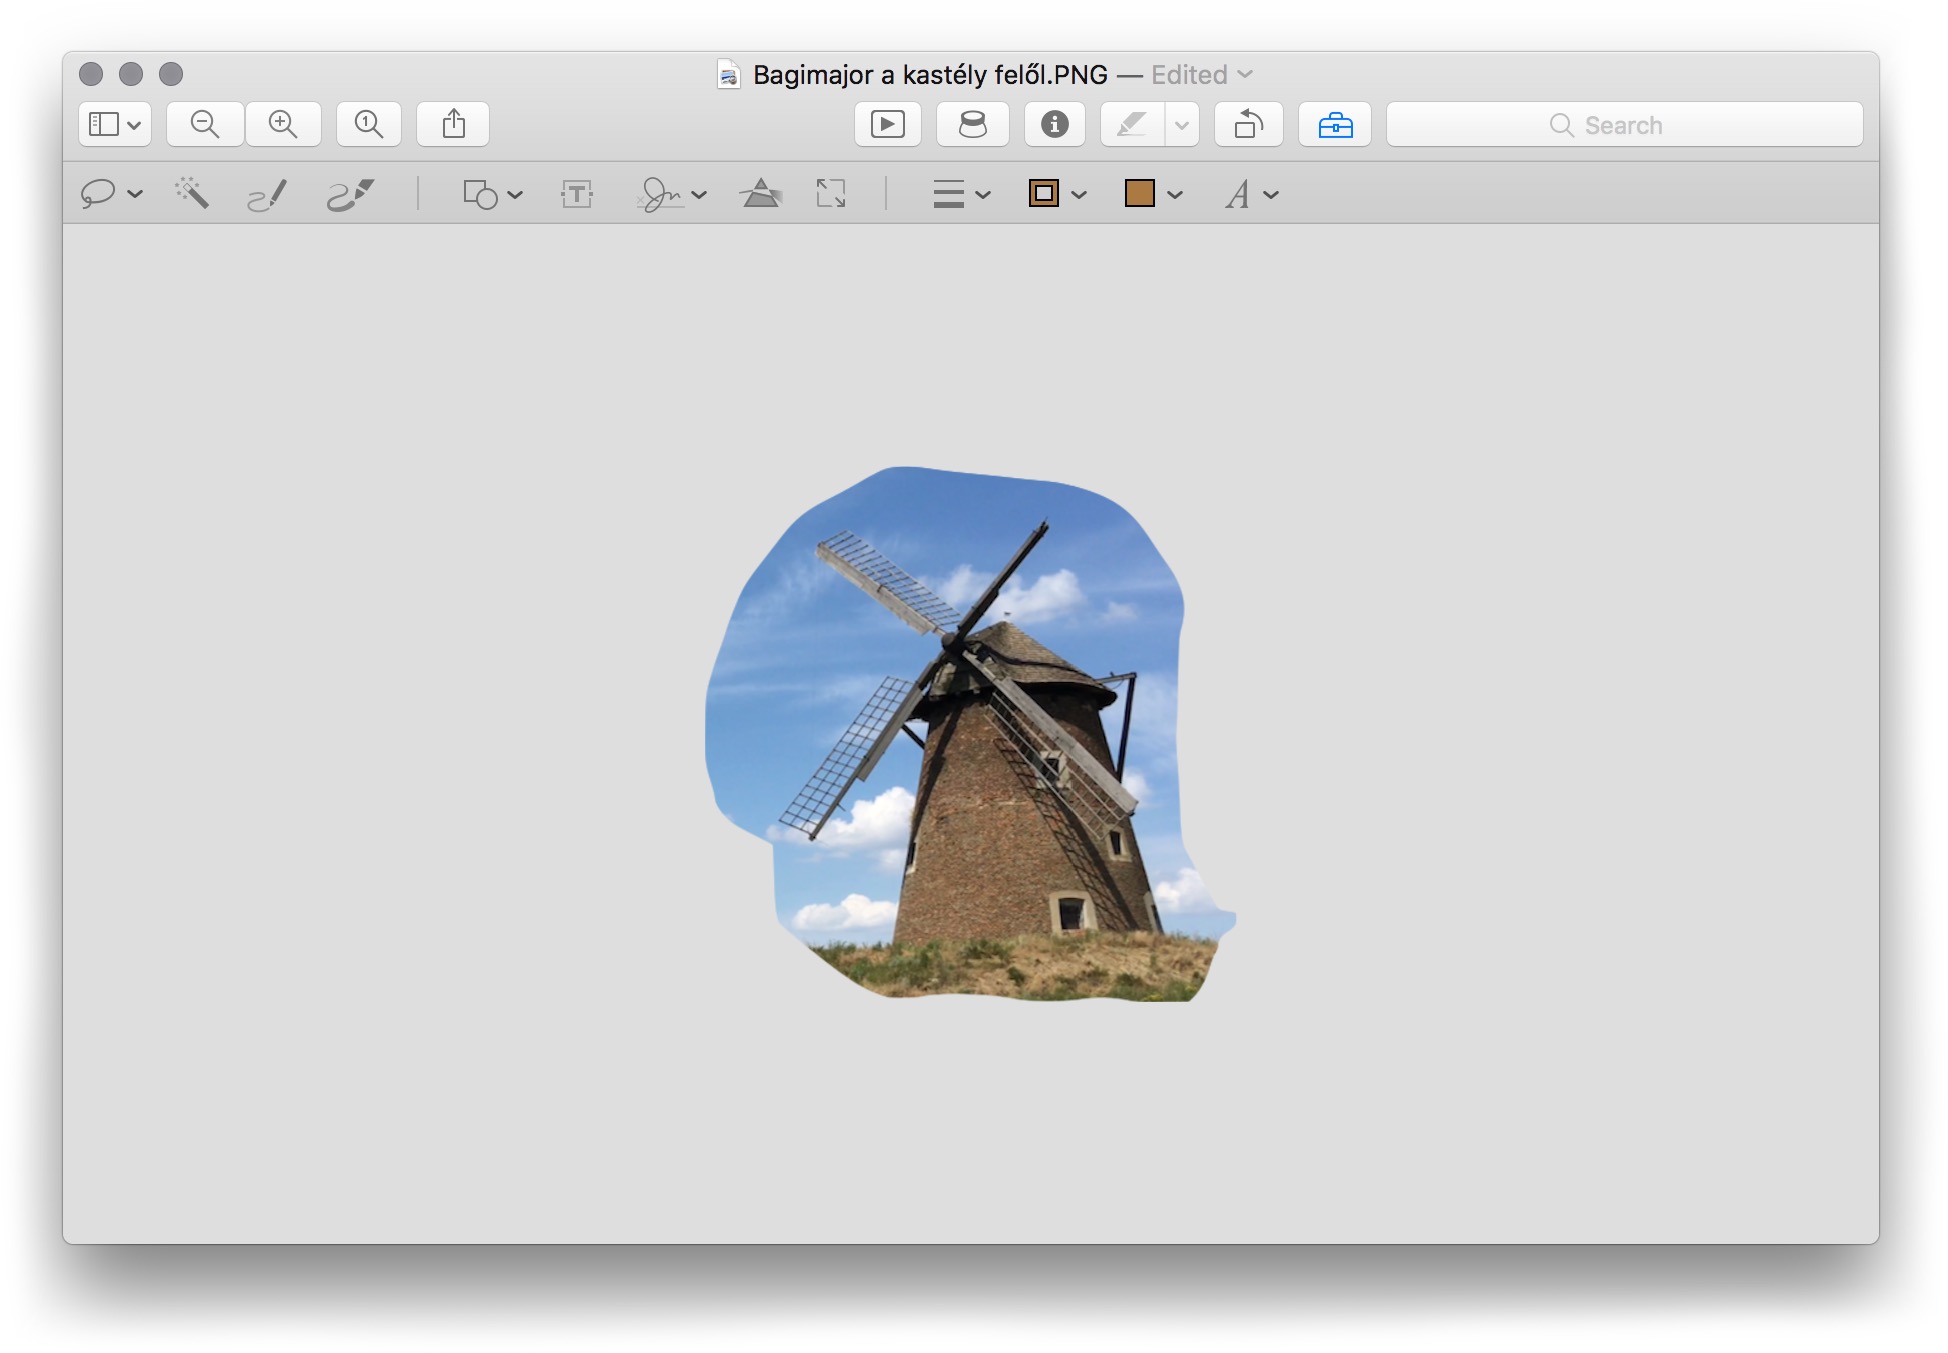Screen dimensions: 1948x1353
Task: Expand the Signature dropdown arrow
Action: 699,195
